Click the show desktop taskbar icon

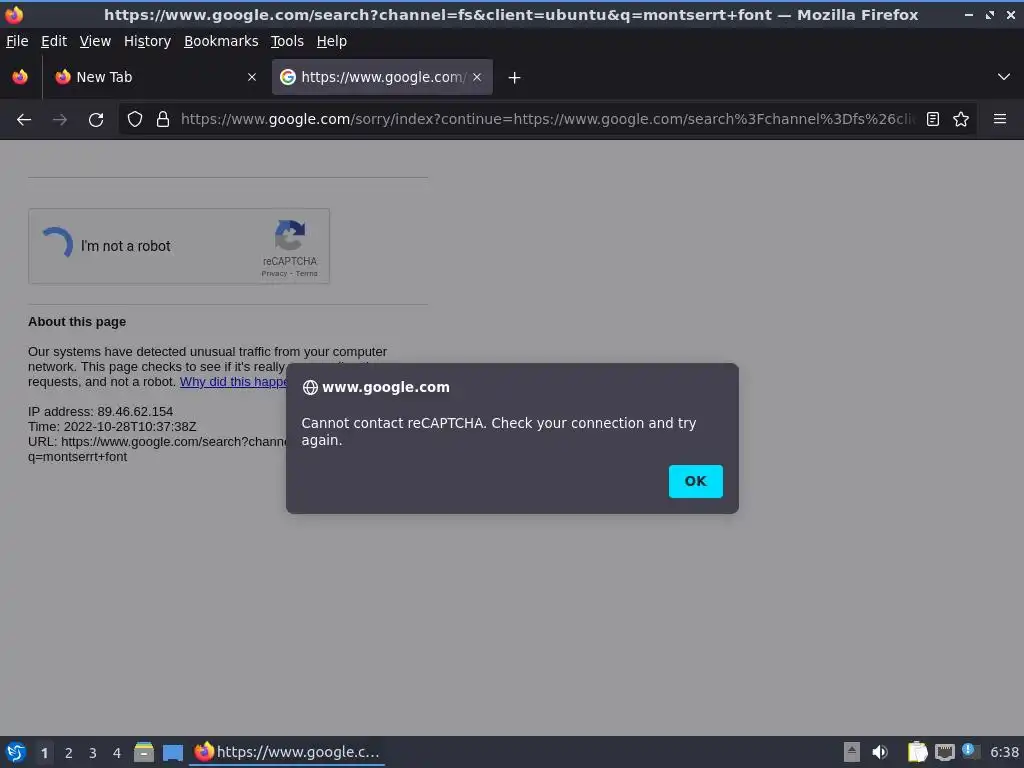(x=172, y=753)
